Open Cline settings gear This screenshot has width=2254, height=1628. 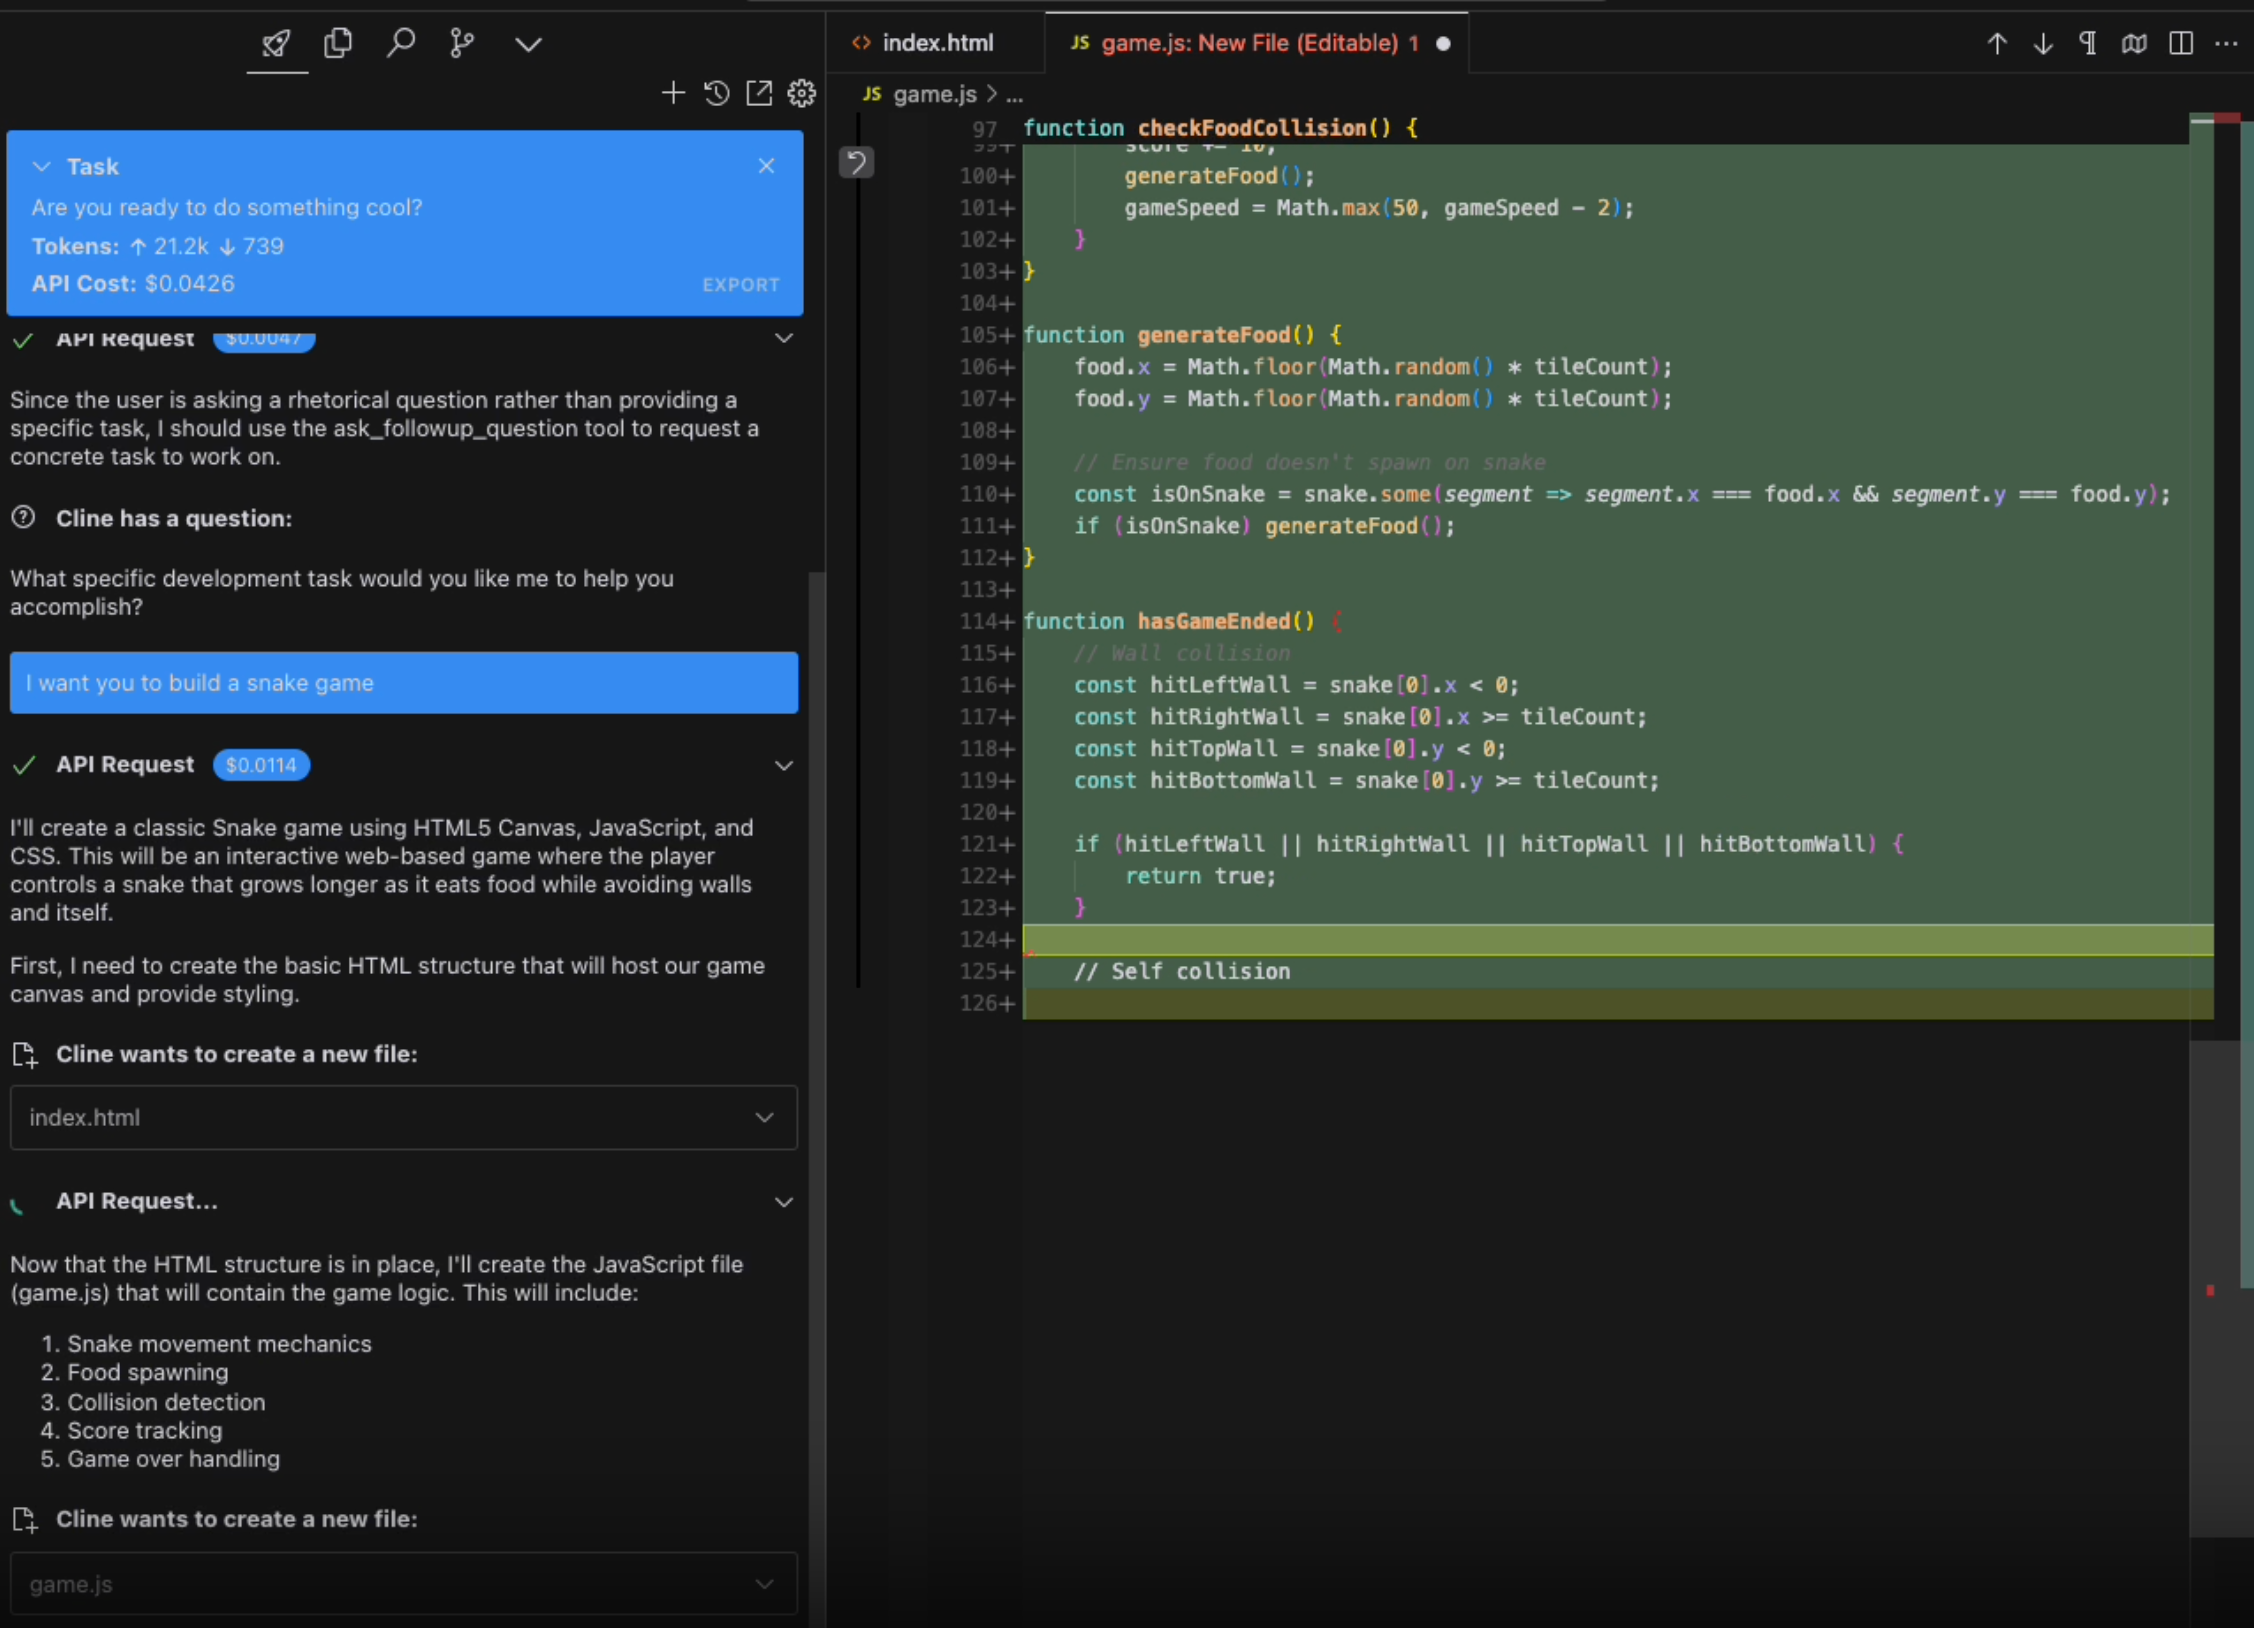[801, 93]
